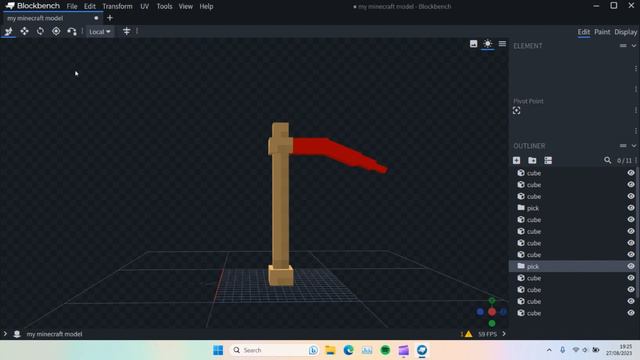Switch to Display mode tab
The image size is (640, 360).
[625, 32]
